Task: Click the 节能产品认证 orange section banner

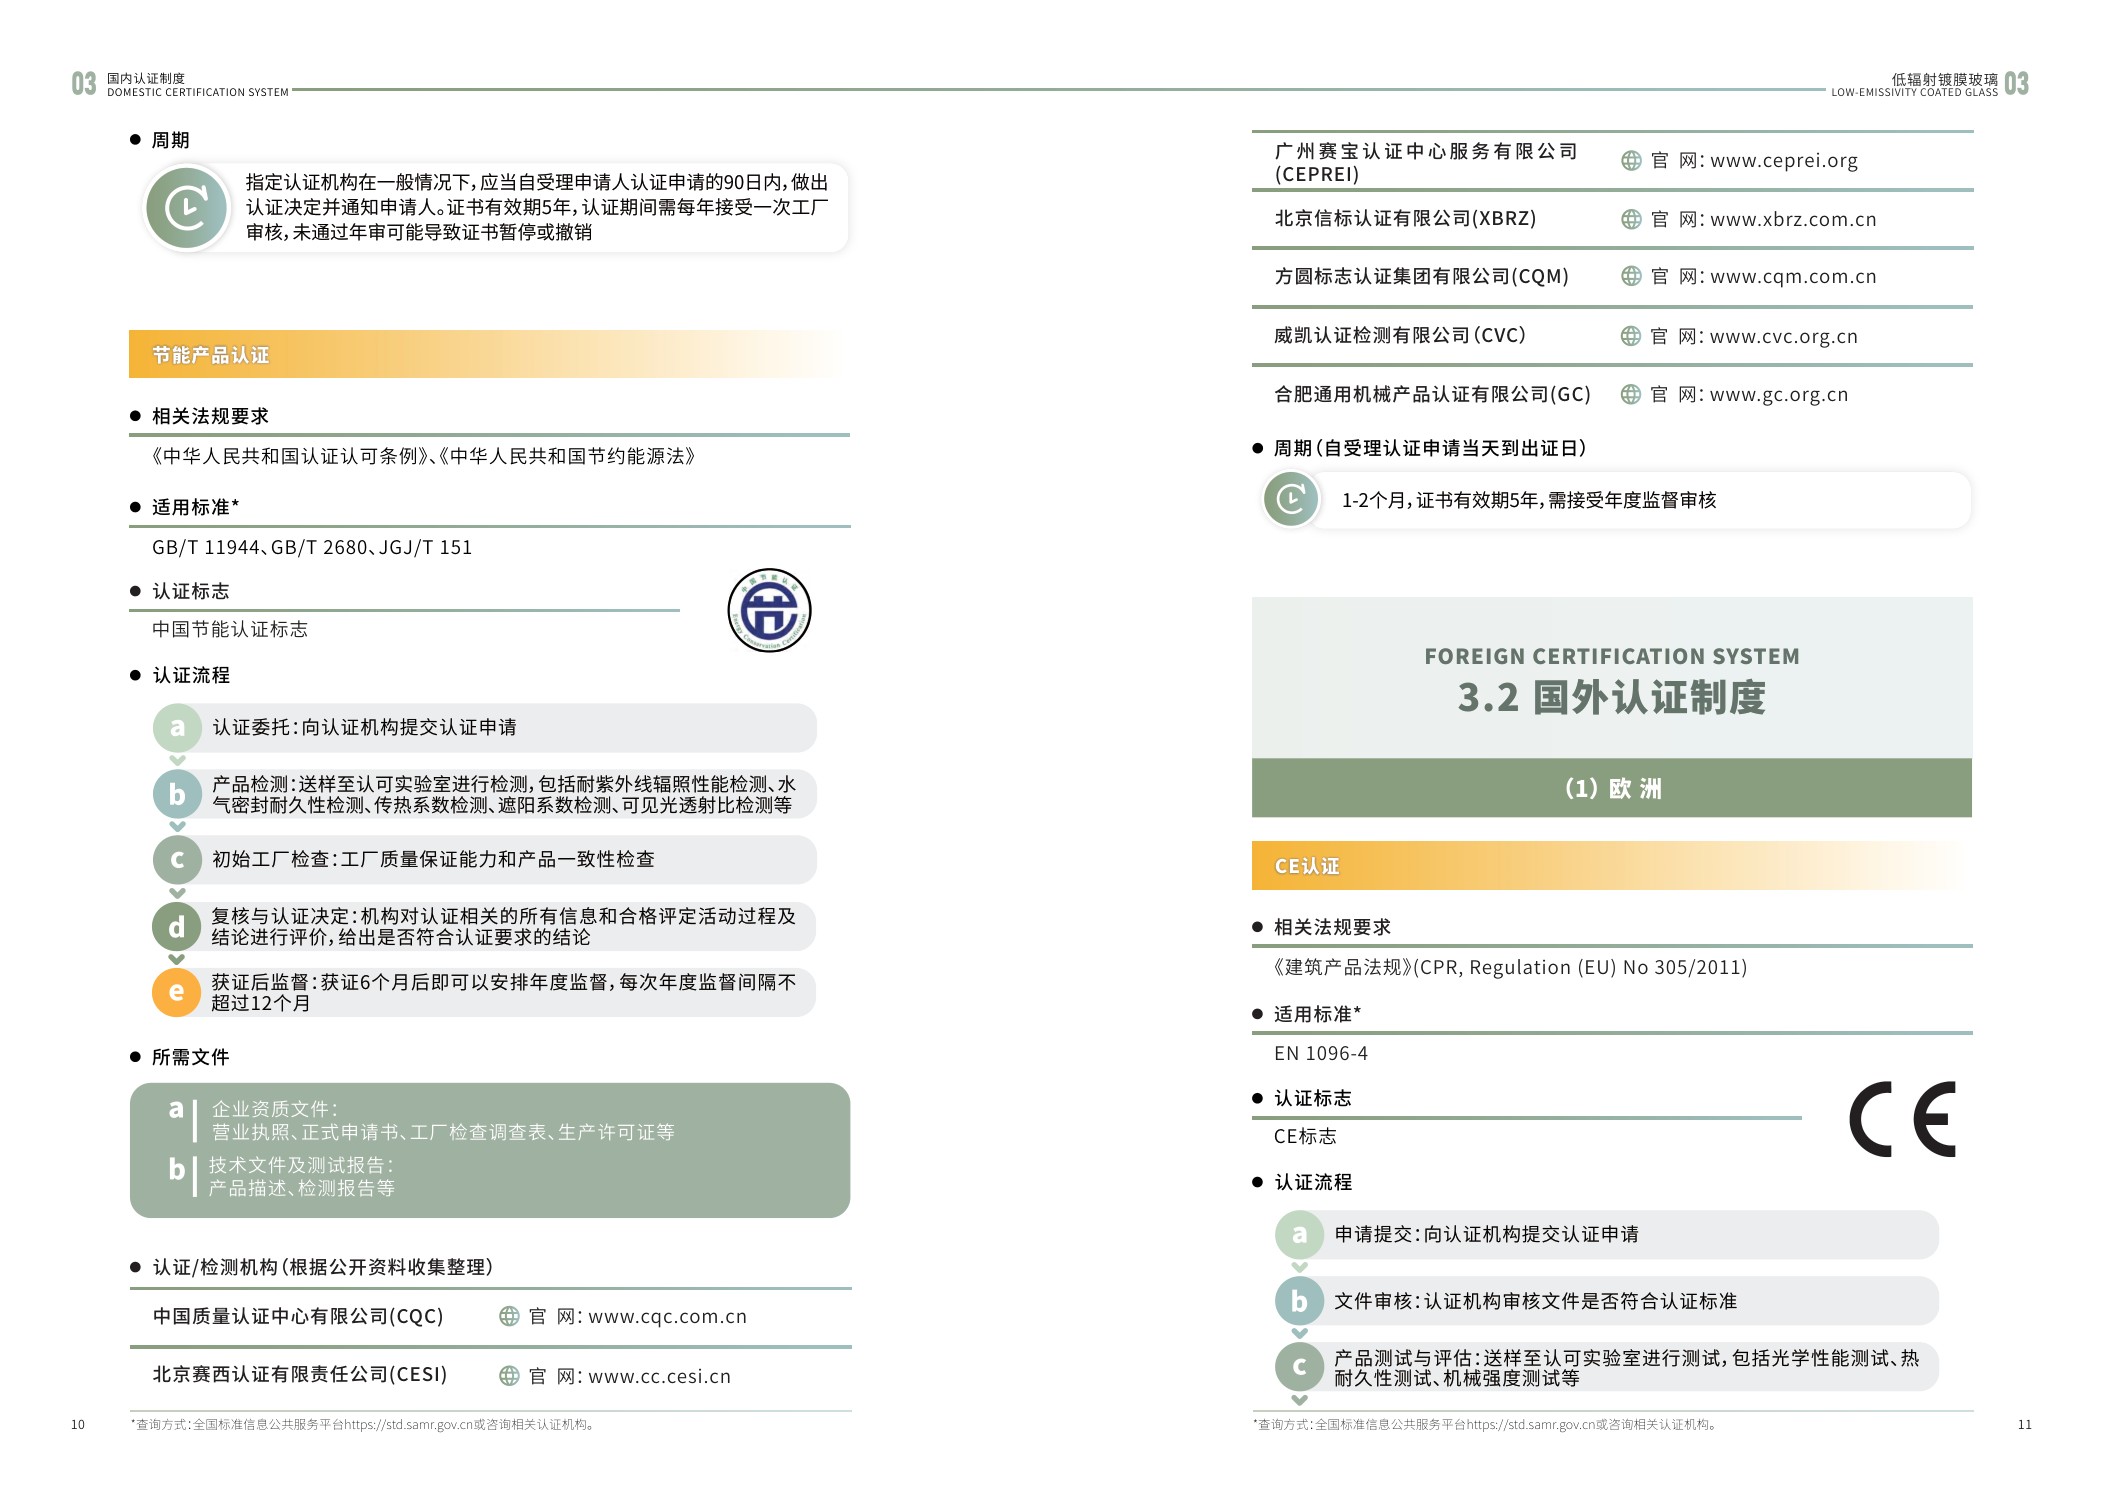Action: pos(489,354)
